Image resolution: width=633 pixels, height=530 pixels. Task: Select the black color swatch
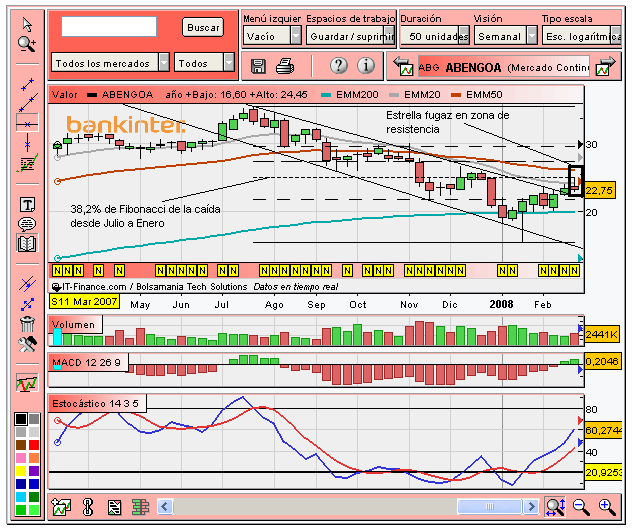coord(21,419)
